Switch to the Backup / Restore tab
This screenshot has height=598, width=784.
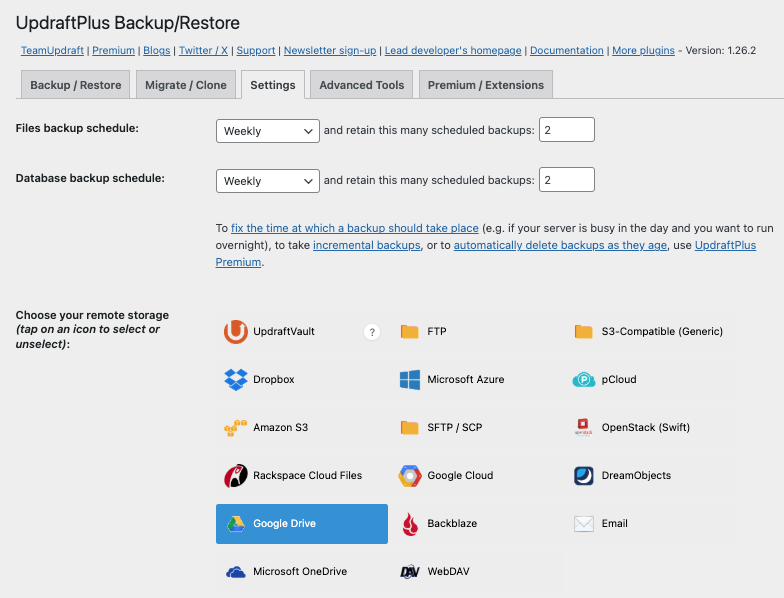(x=76, y=85)
